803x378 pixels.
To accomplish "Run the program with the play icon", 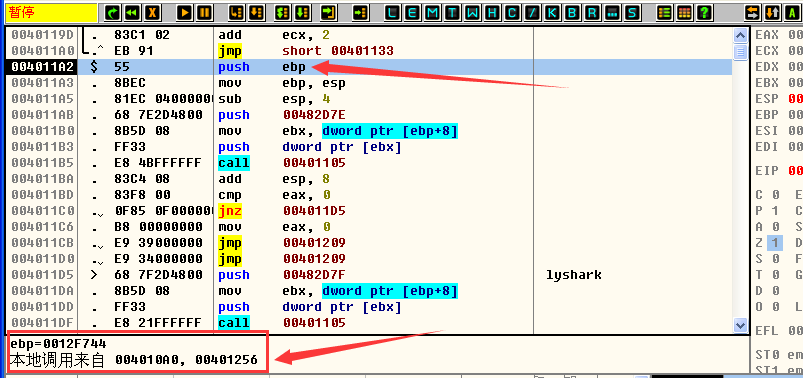I will [x=185, y=12].
